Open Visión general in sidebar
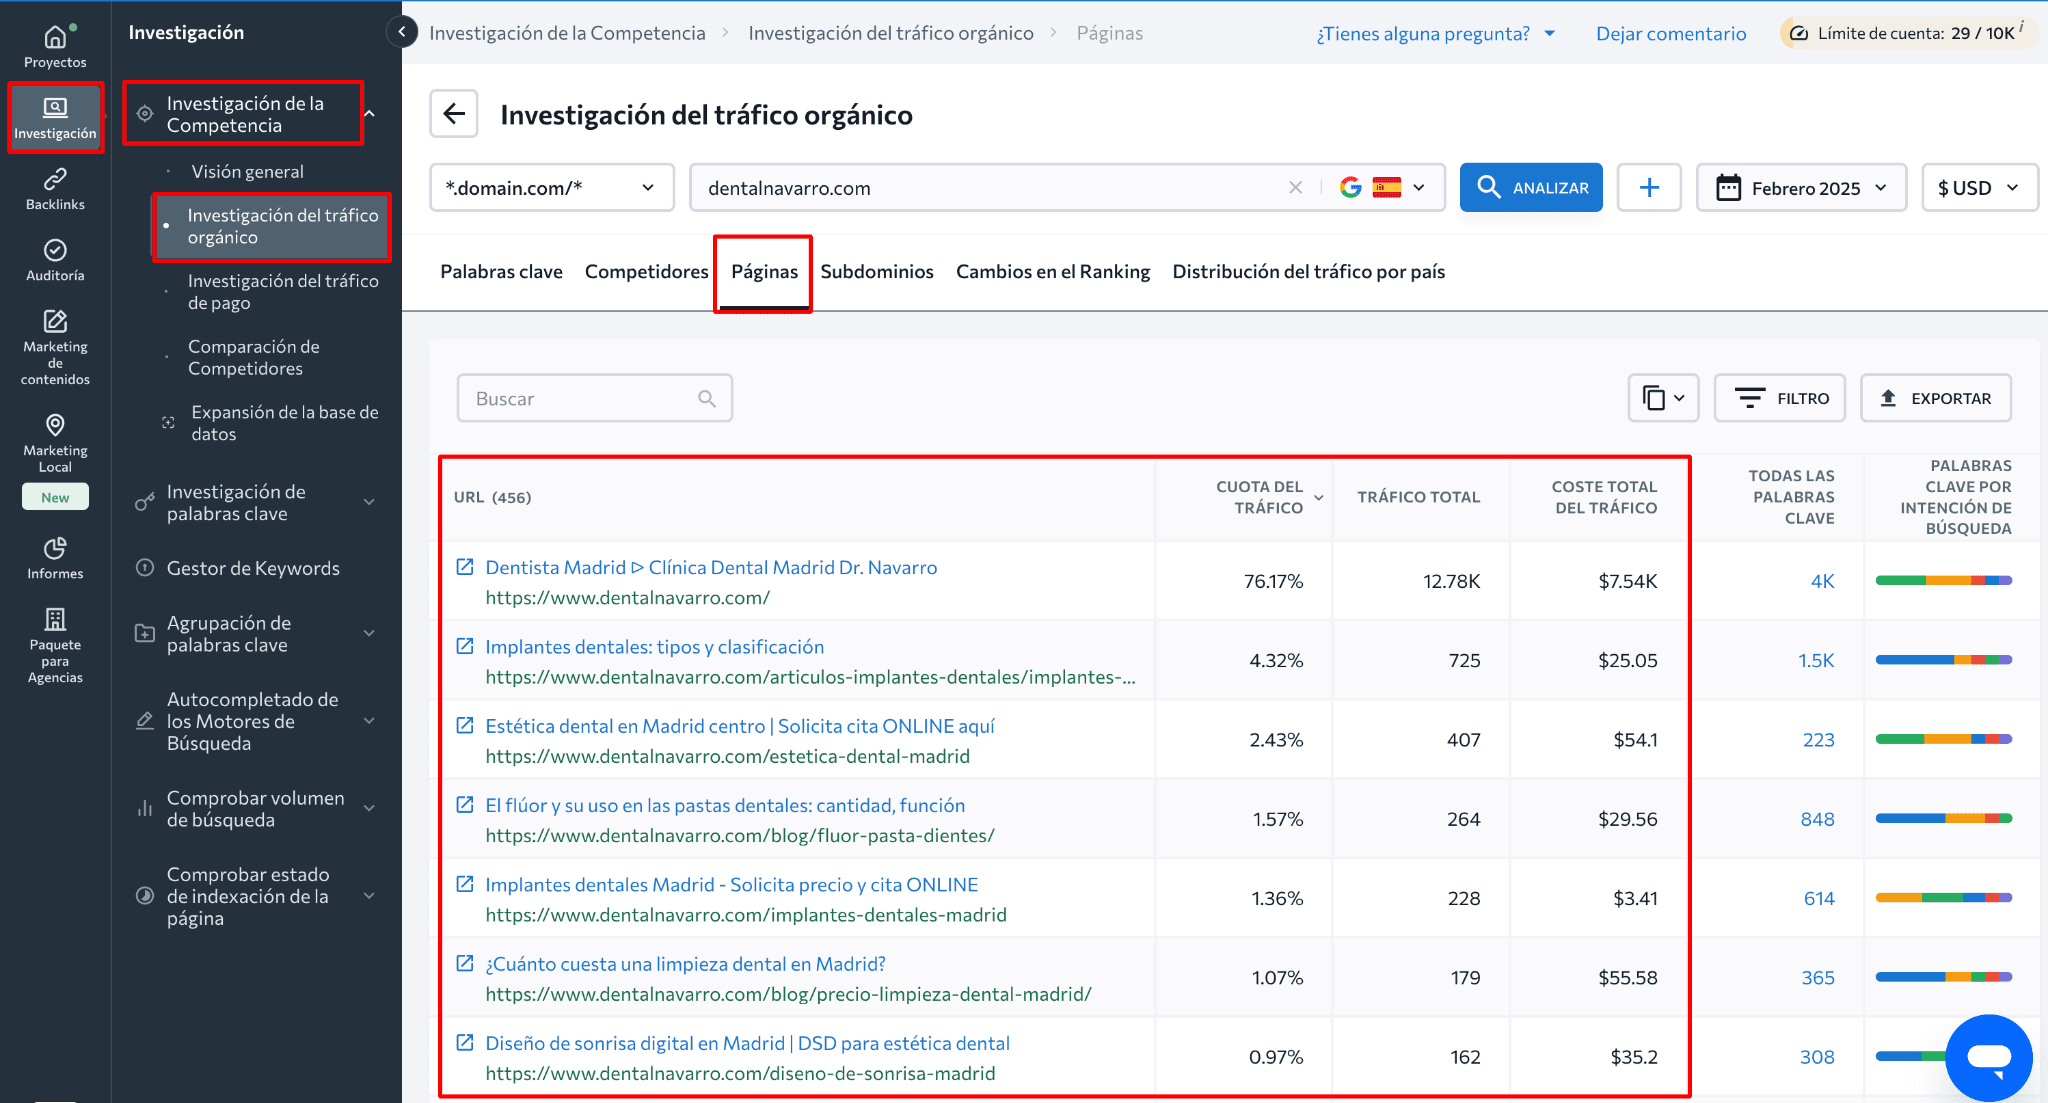Viewport: 2048px width, 1103px height. [247, 171]
